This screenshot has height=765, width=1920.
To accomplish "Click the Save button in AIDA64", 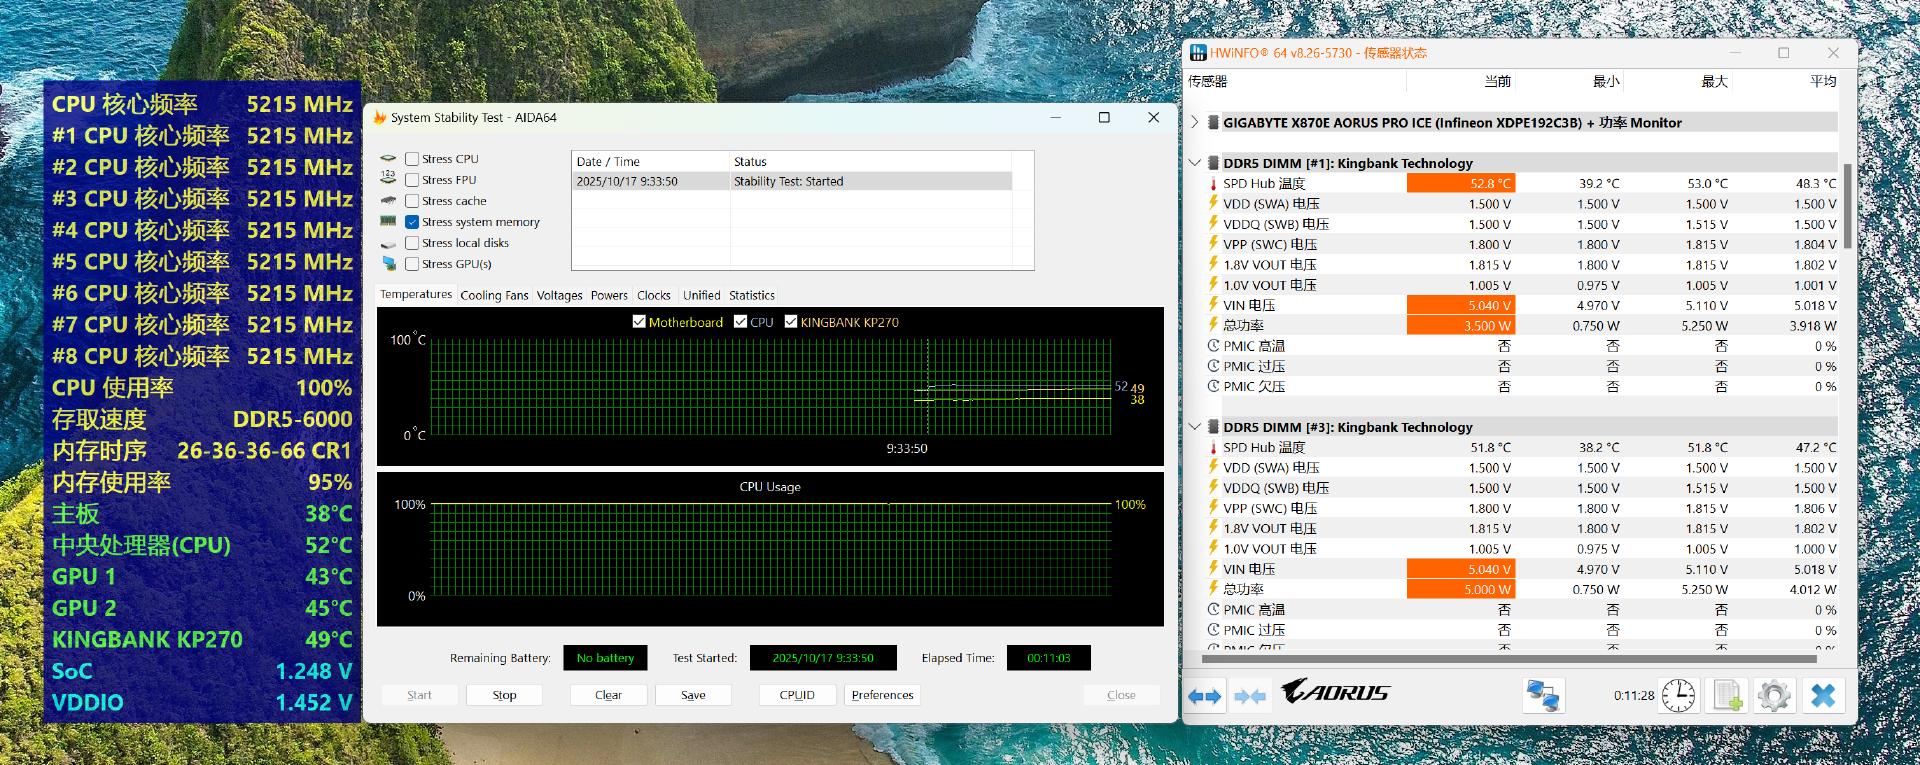I will [x=693, y=695].
